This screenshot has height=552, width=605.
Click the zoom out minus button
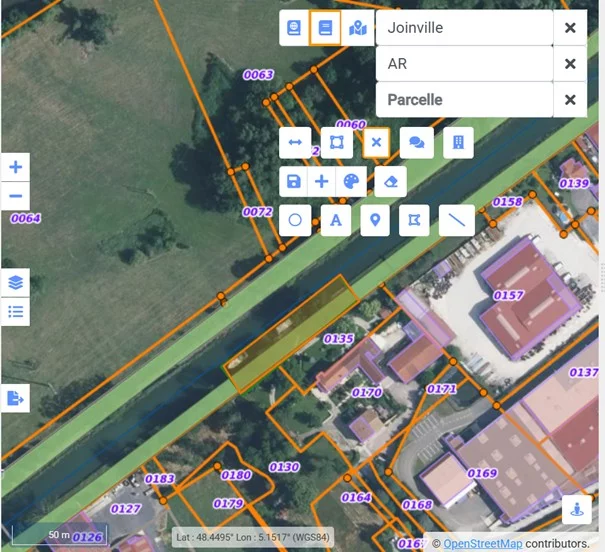pos(15,196)
